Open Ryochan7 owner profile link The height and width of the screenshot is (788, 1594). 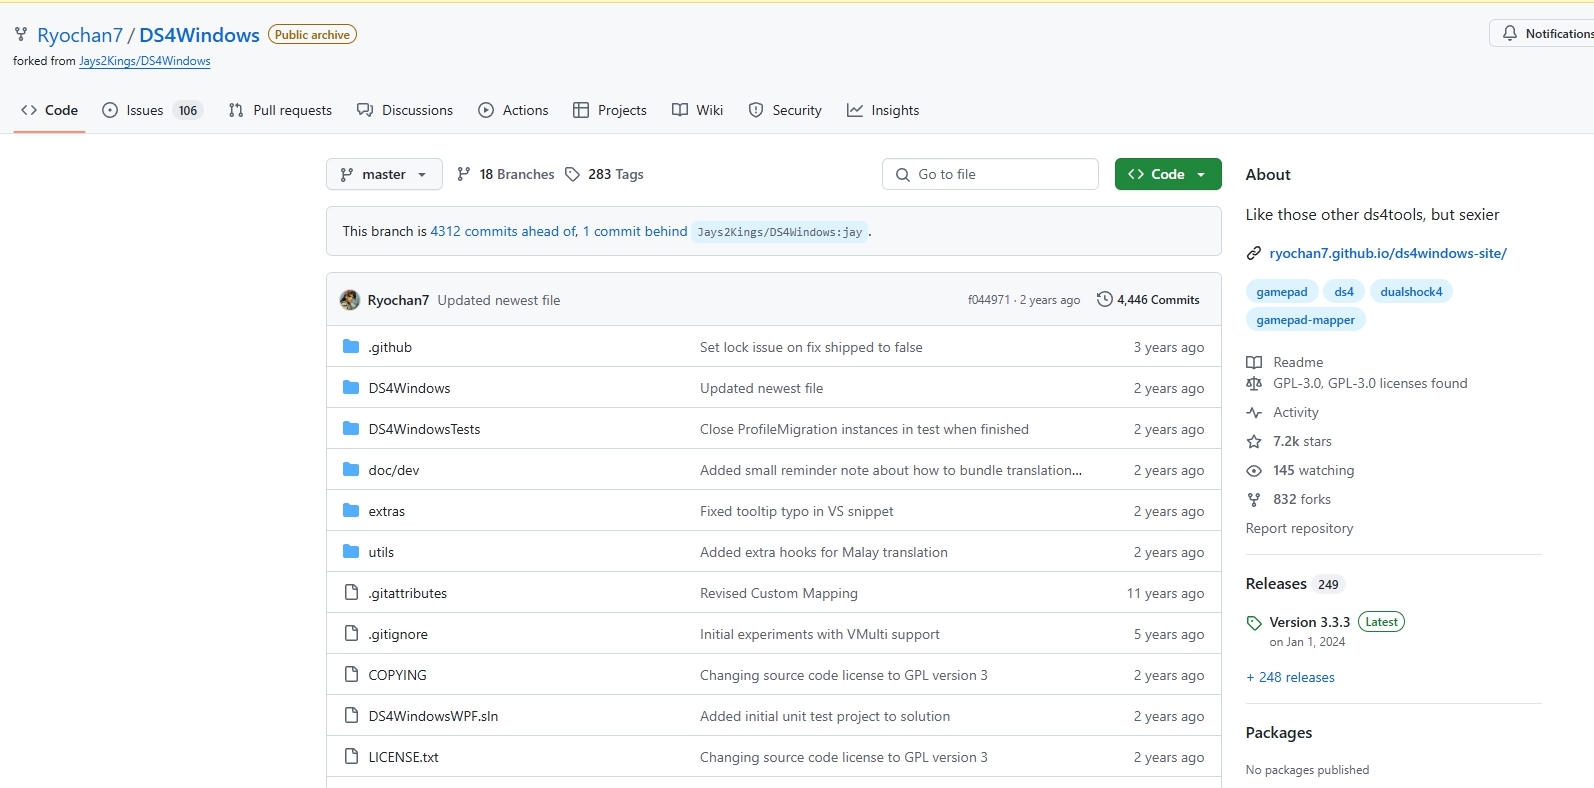(x=80, y=35)
